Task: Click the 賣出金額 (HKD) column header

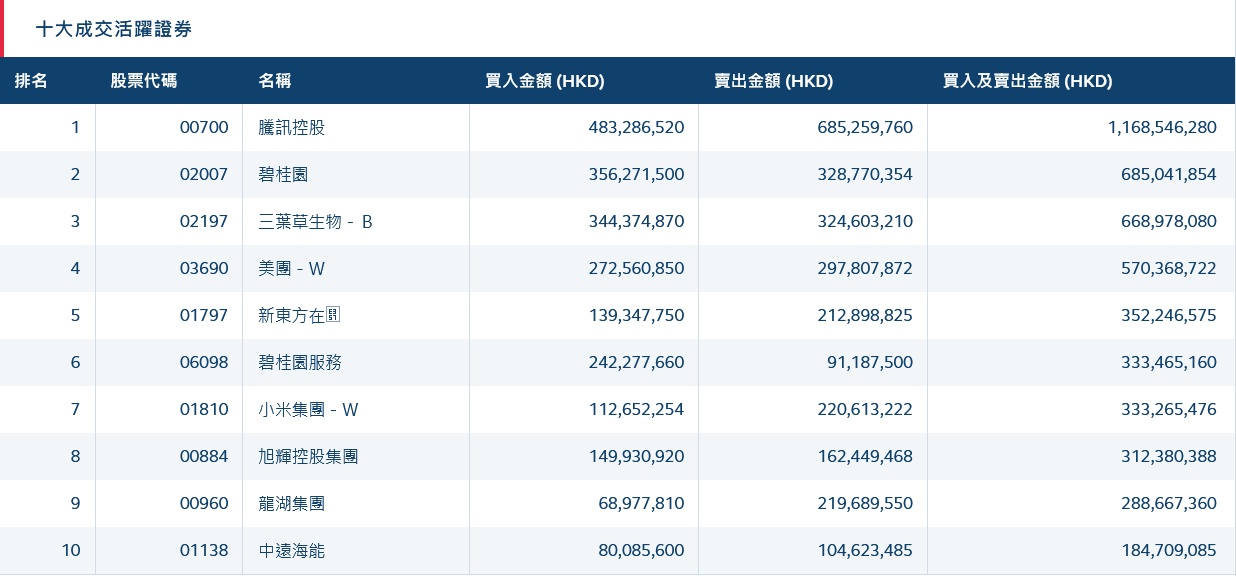Action: [x=774, y=81]
